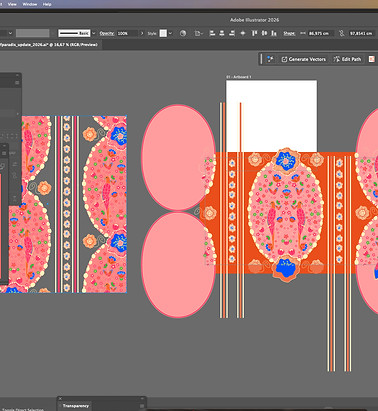Screen dimensions: 378x411
Task: Click Horizontal Align Left icon
Action: coord(212,33)
